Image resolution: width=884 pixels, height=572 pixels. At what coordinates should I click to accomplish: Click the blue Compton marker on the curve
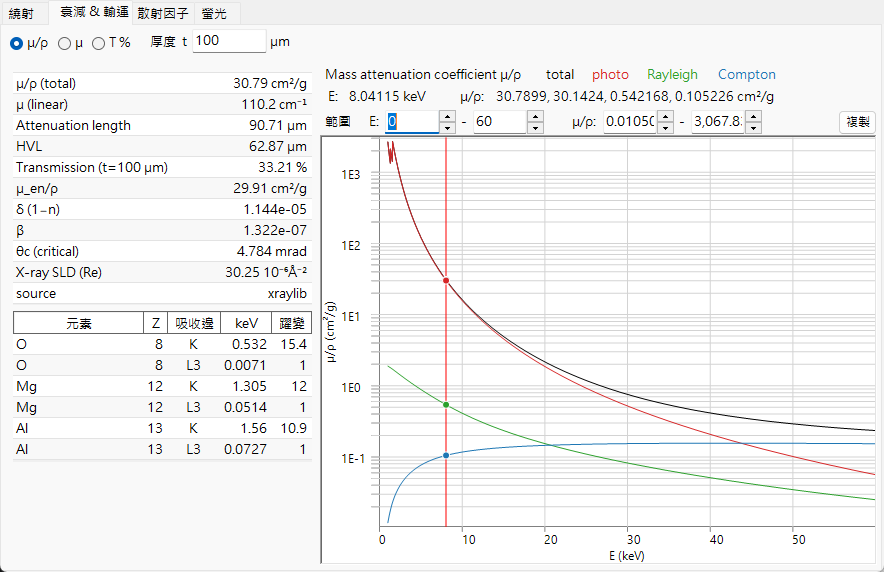coord(446,455)
